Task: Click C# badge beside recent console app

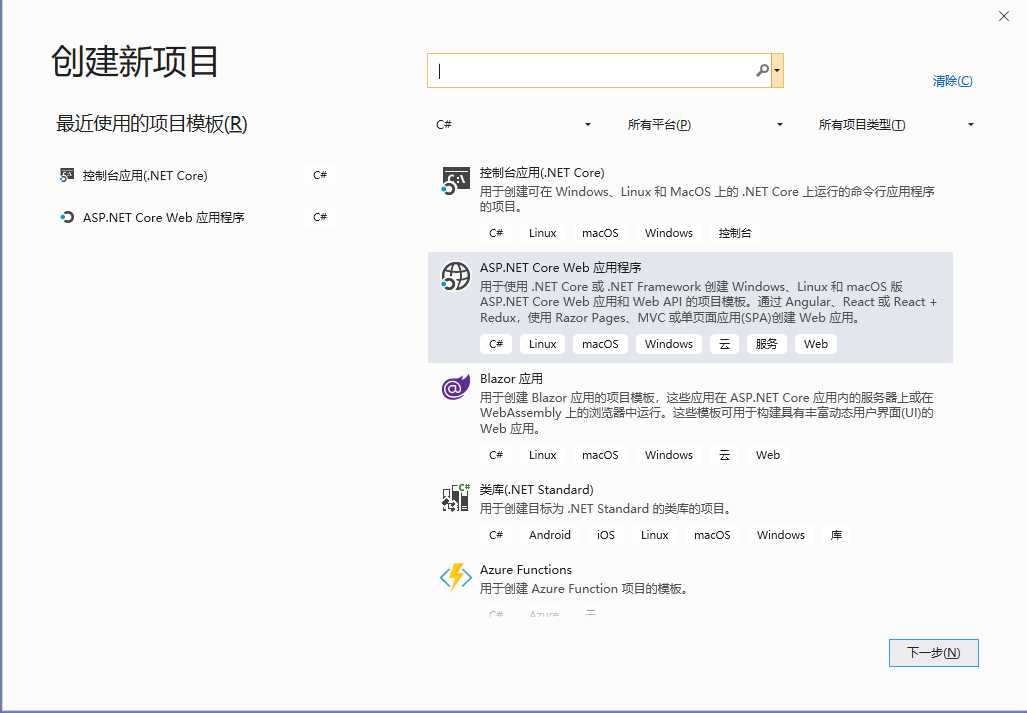Action: 320,175
